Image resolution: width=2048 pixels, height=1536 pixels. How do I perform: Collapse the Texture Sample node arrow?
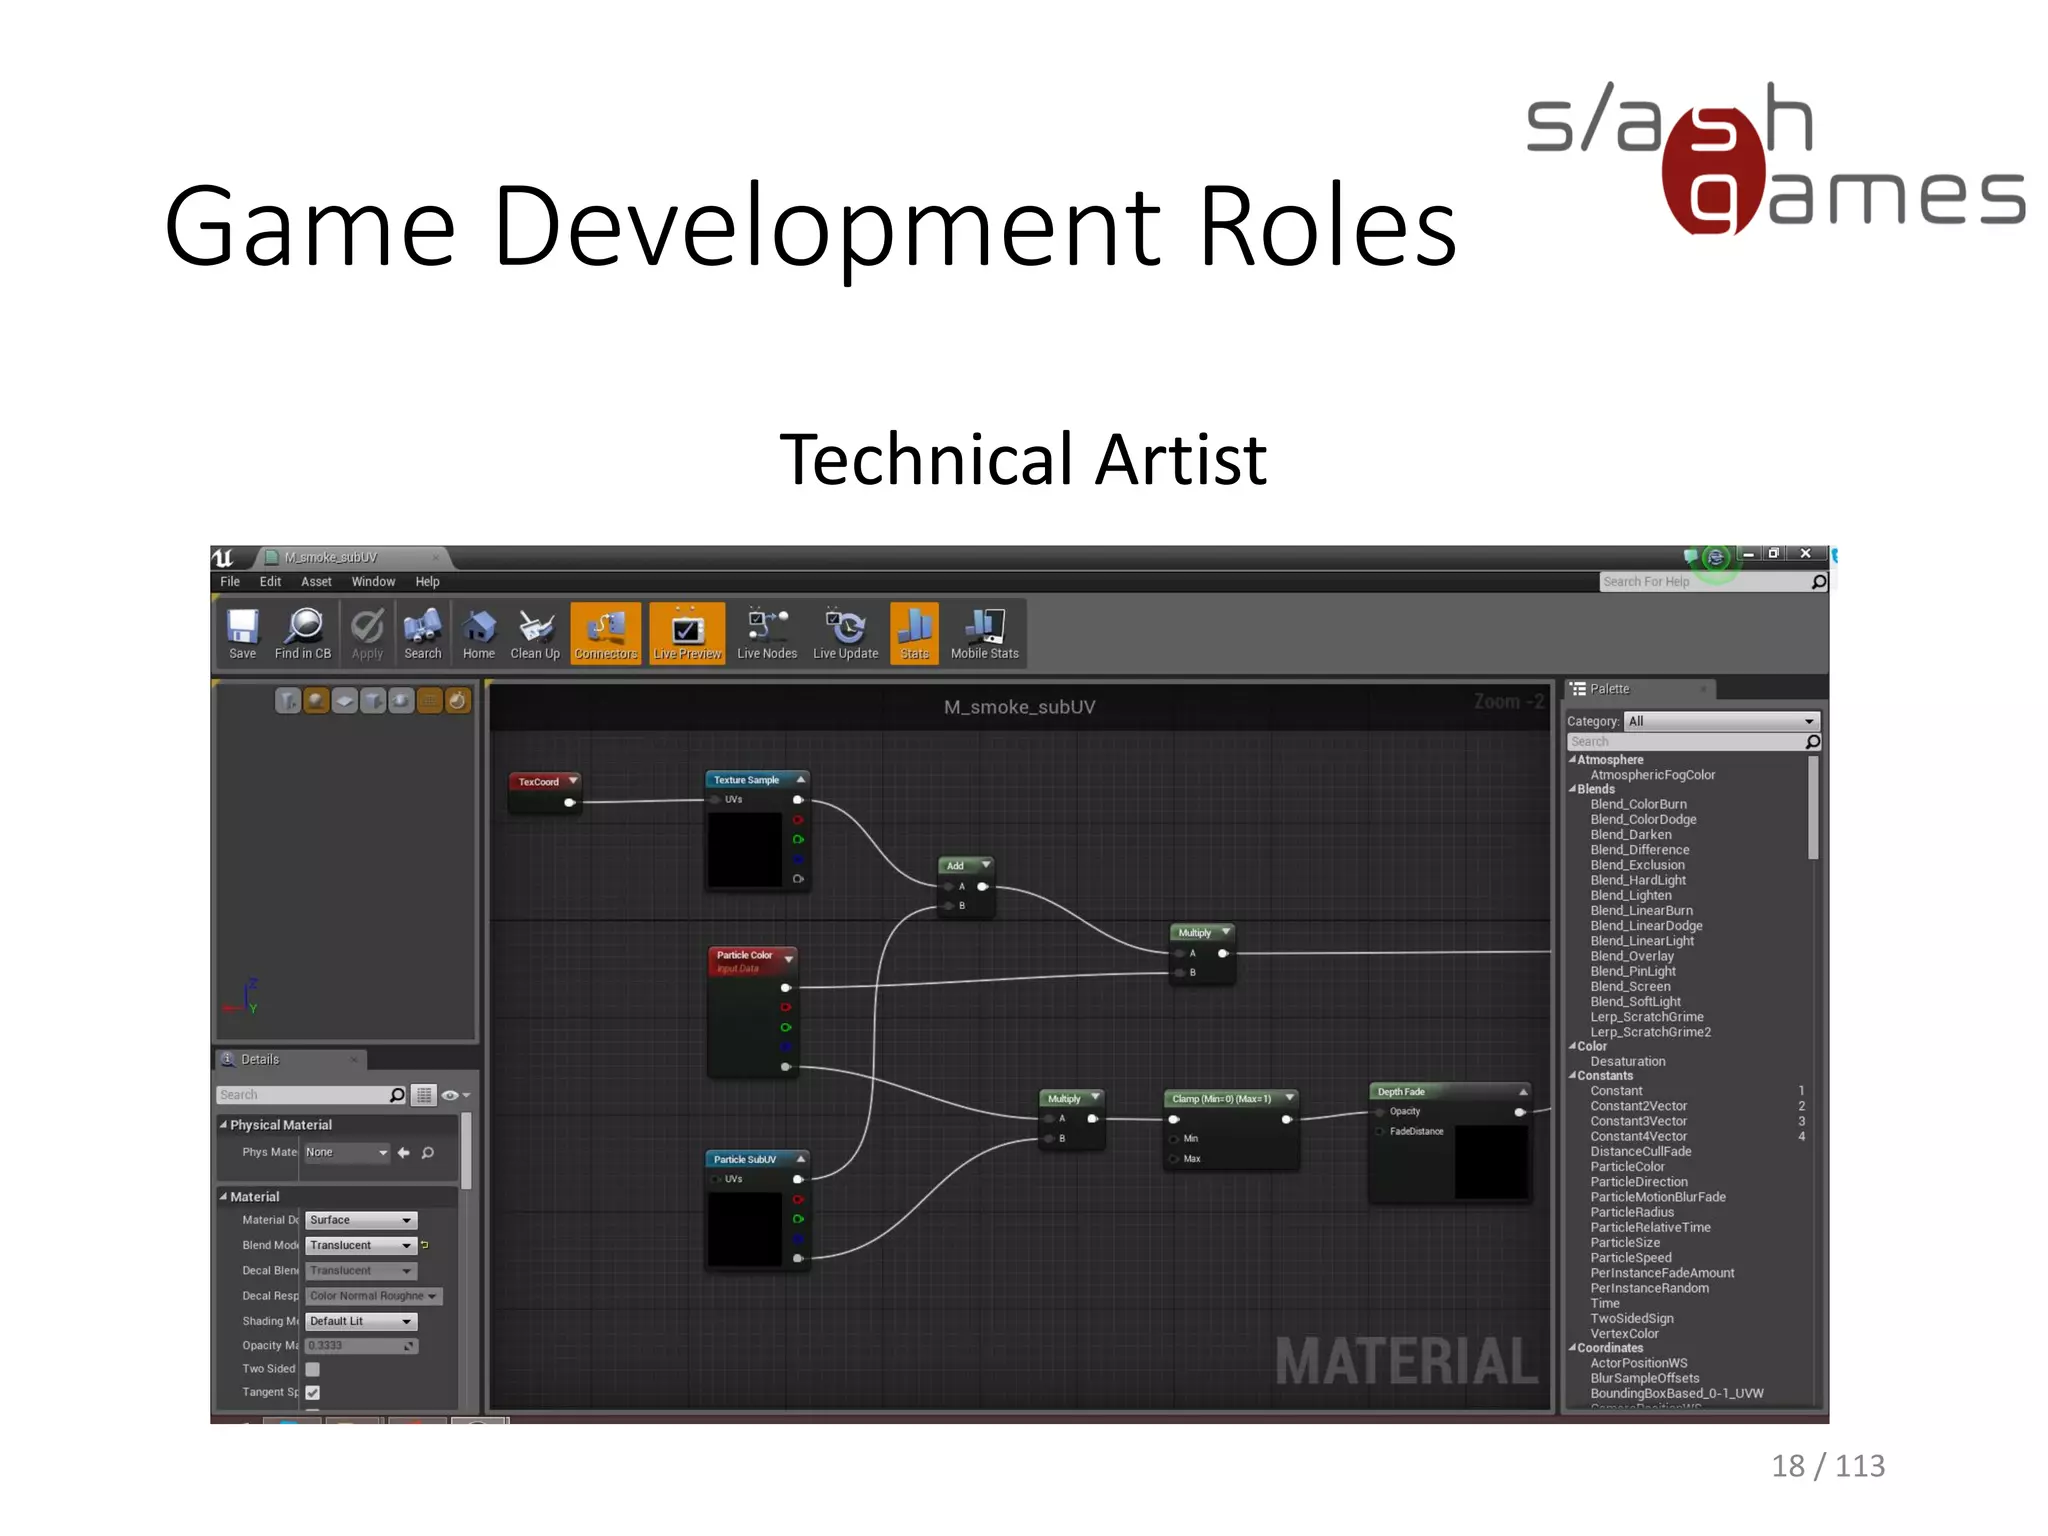pos(800,780)
